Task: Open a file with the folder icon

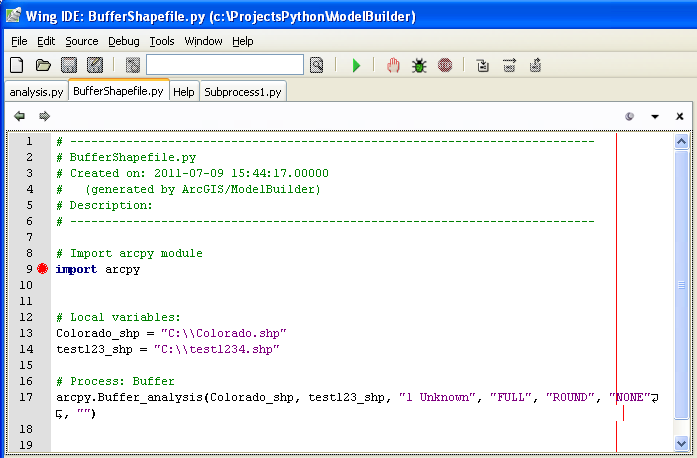Action: [x=43, y=65]
